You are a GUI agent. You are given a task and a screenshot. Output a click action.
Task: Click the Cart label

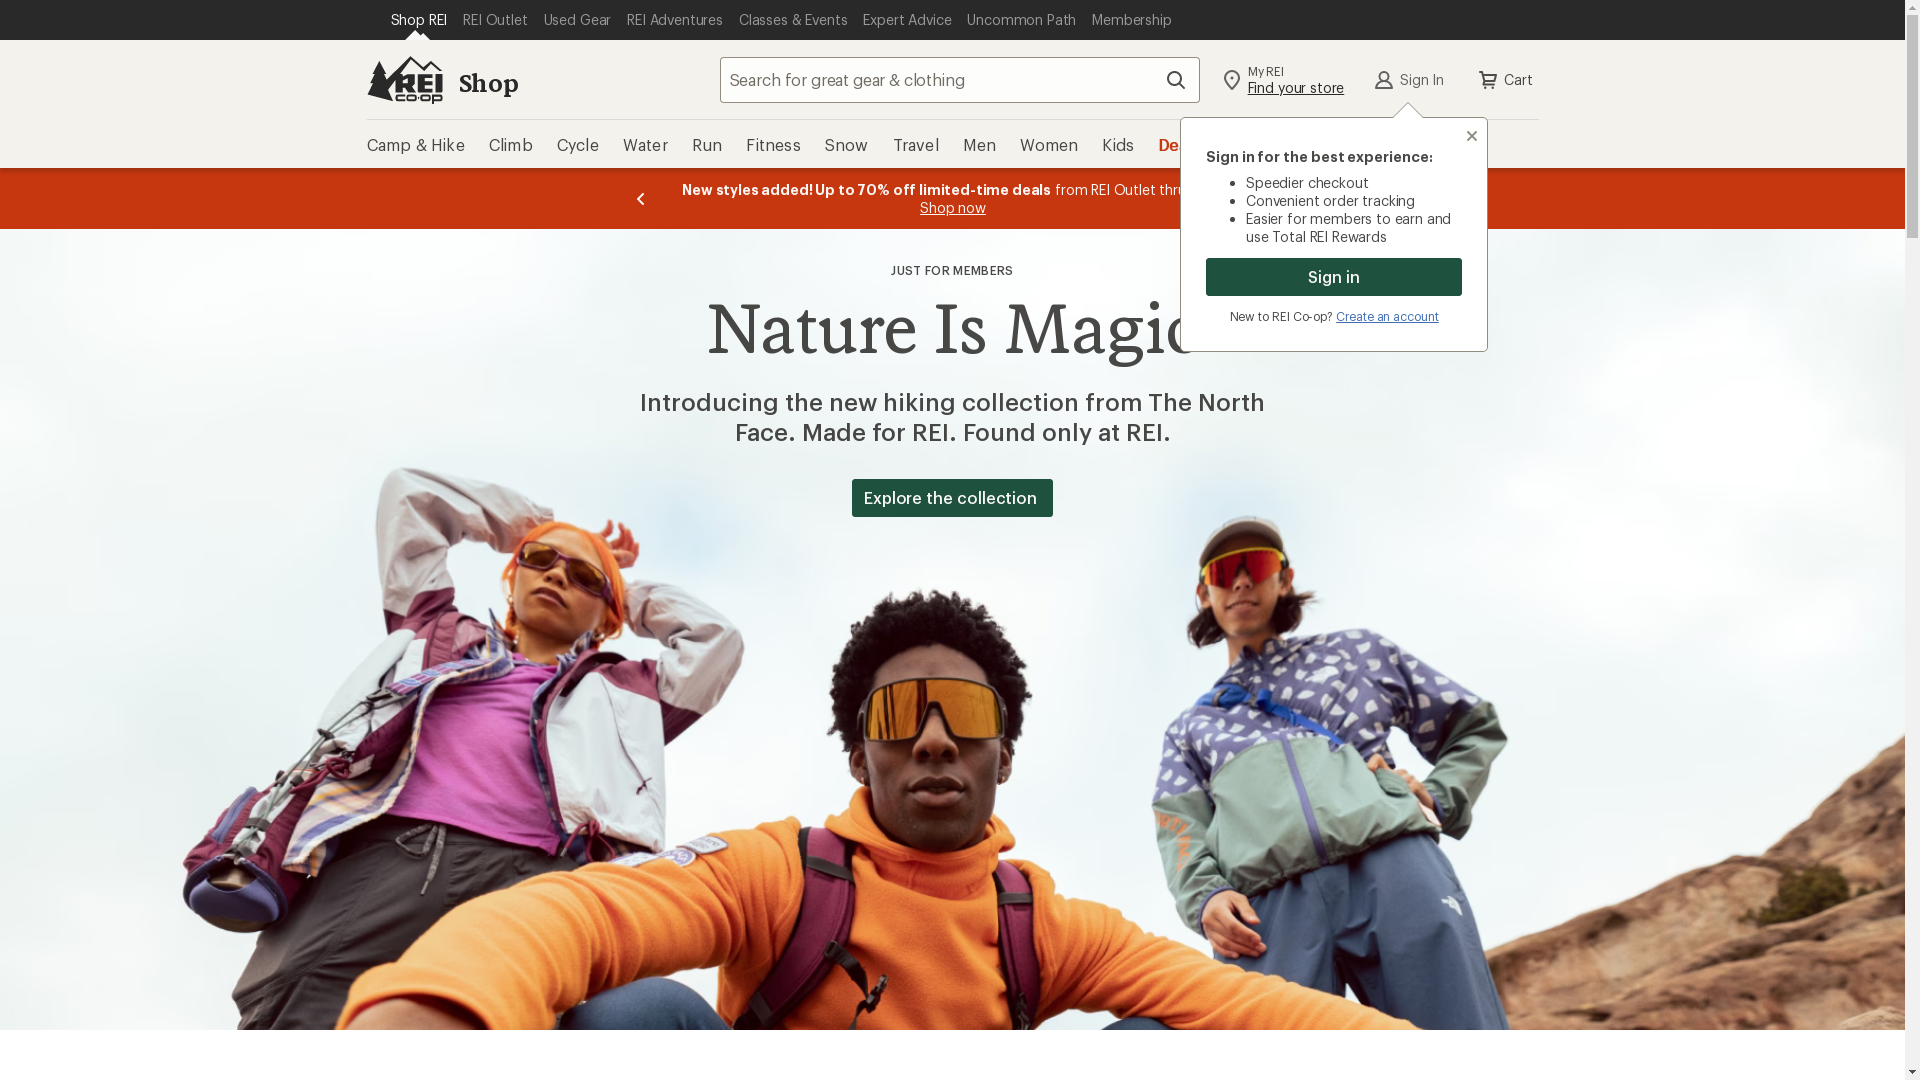tap(1518, 80)
